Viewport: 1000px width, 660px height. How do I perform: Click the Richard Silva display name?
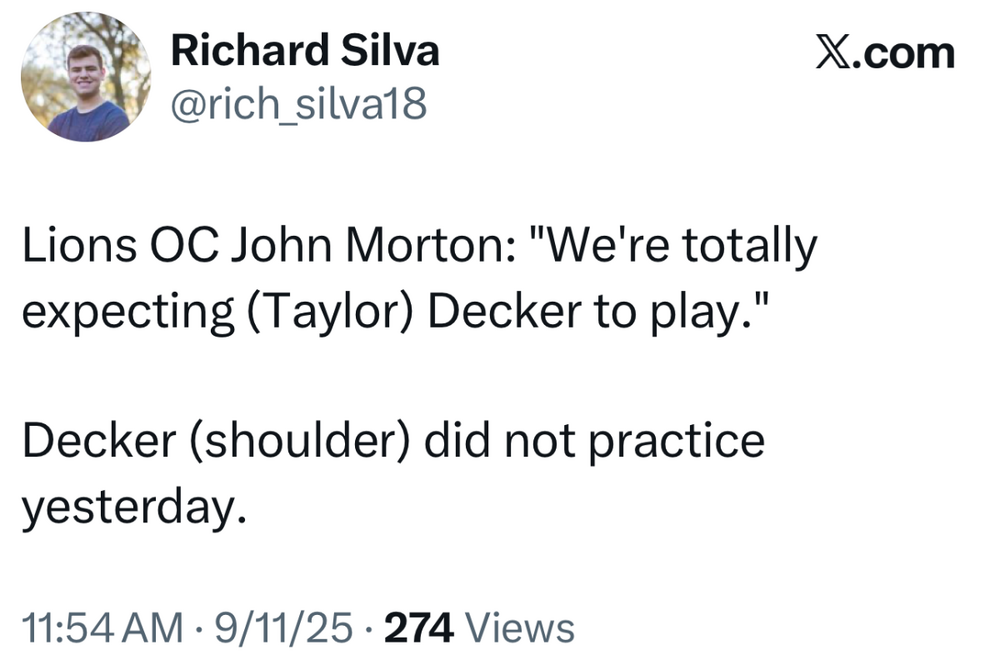tap(305, 51)
